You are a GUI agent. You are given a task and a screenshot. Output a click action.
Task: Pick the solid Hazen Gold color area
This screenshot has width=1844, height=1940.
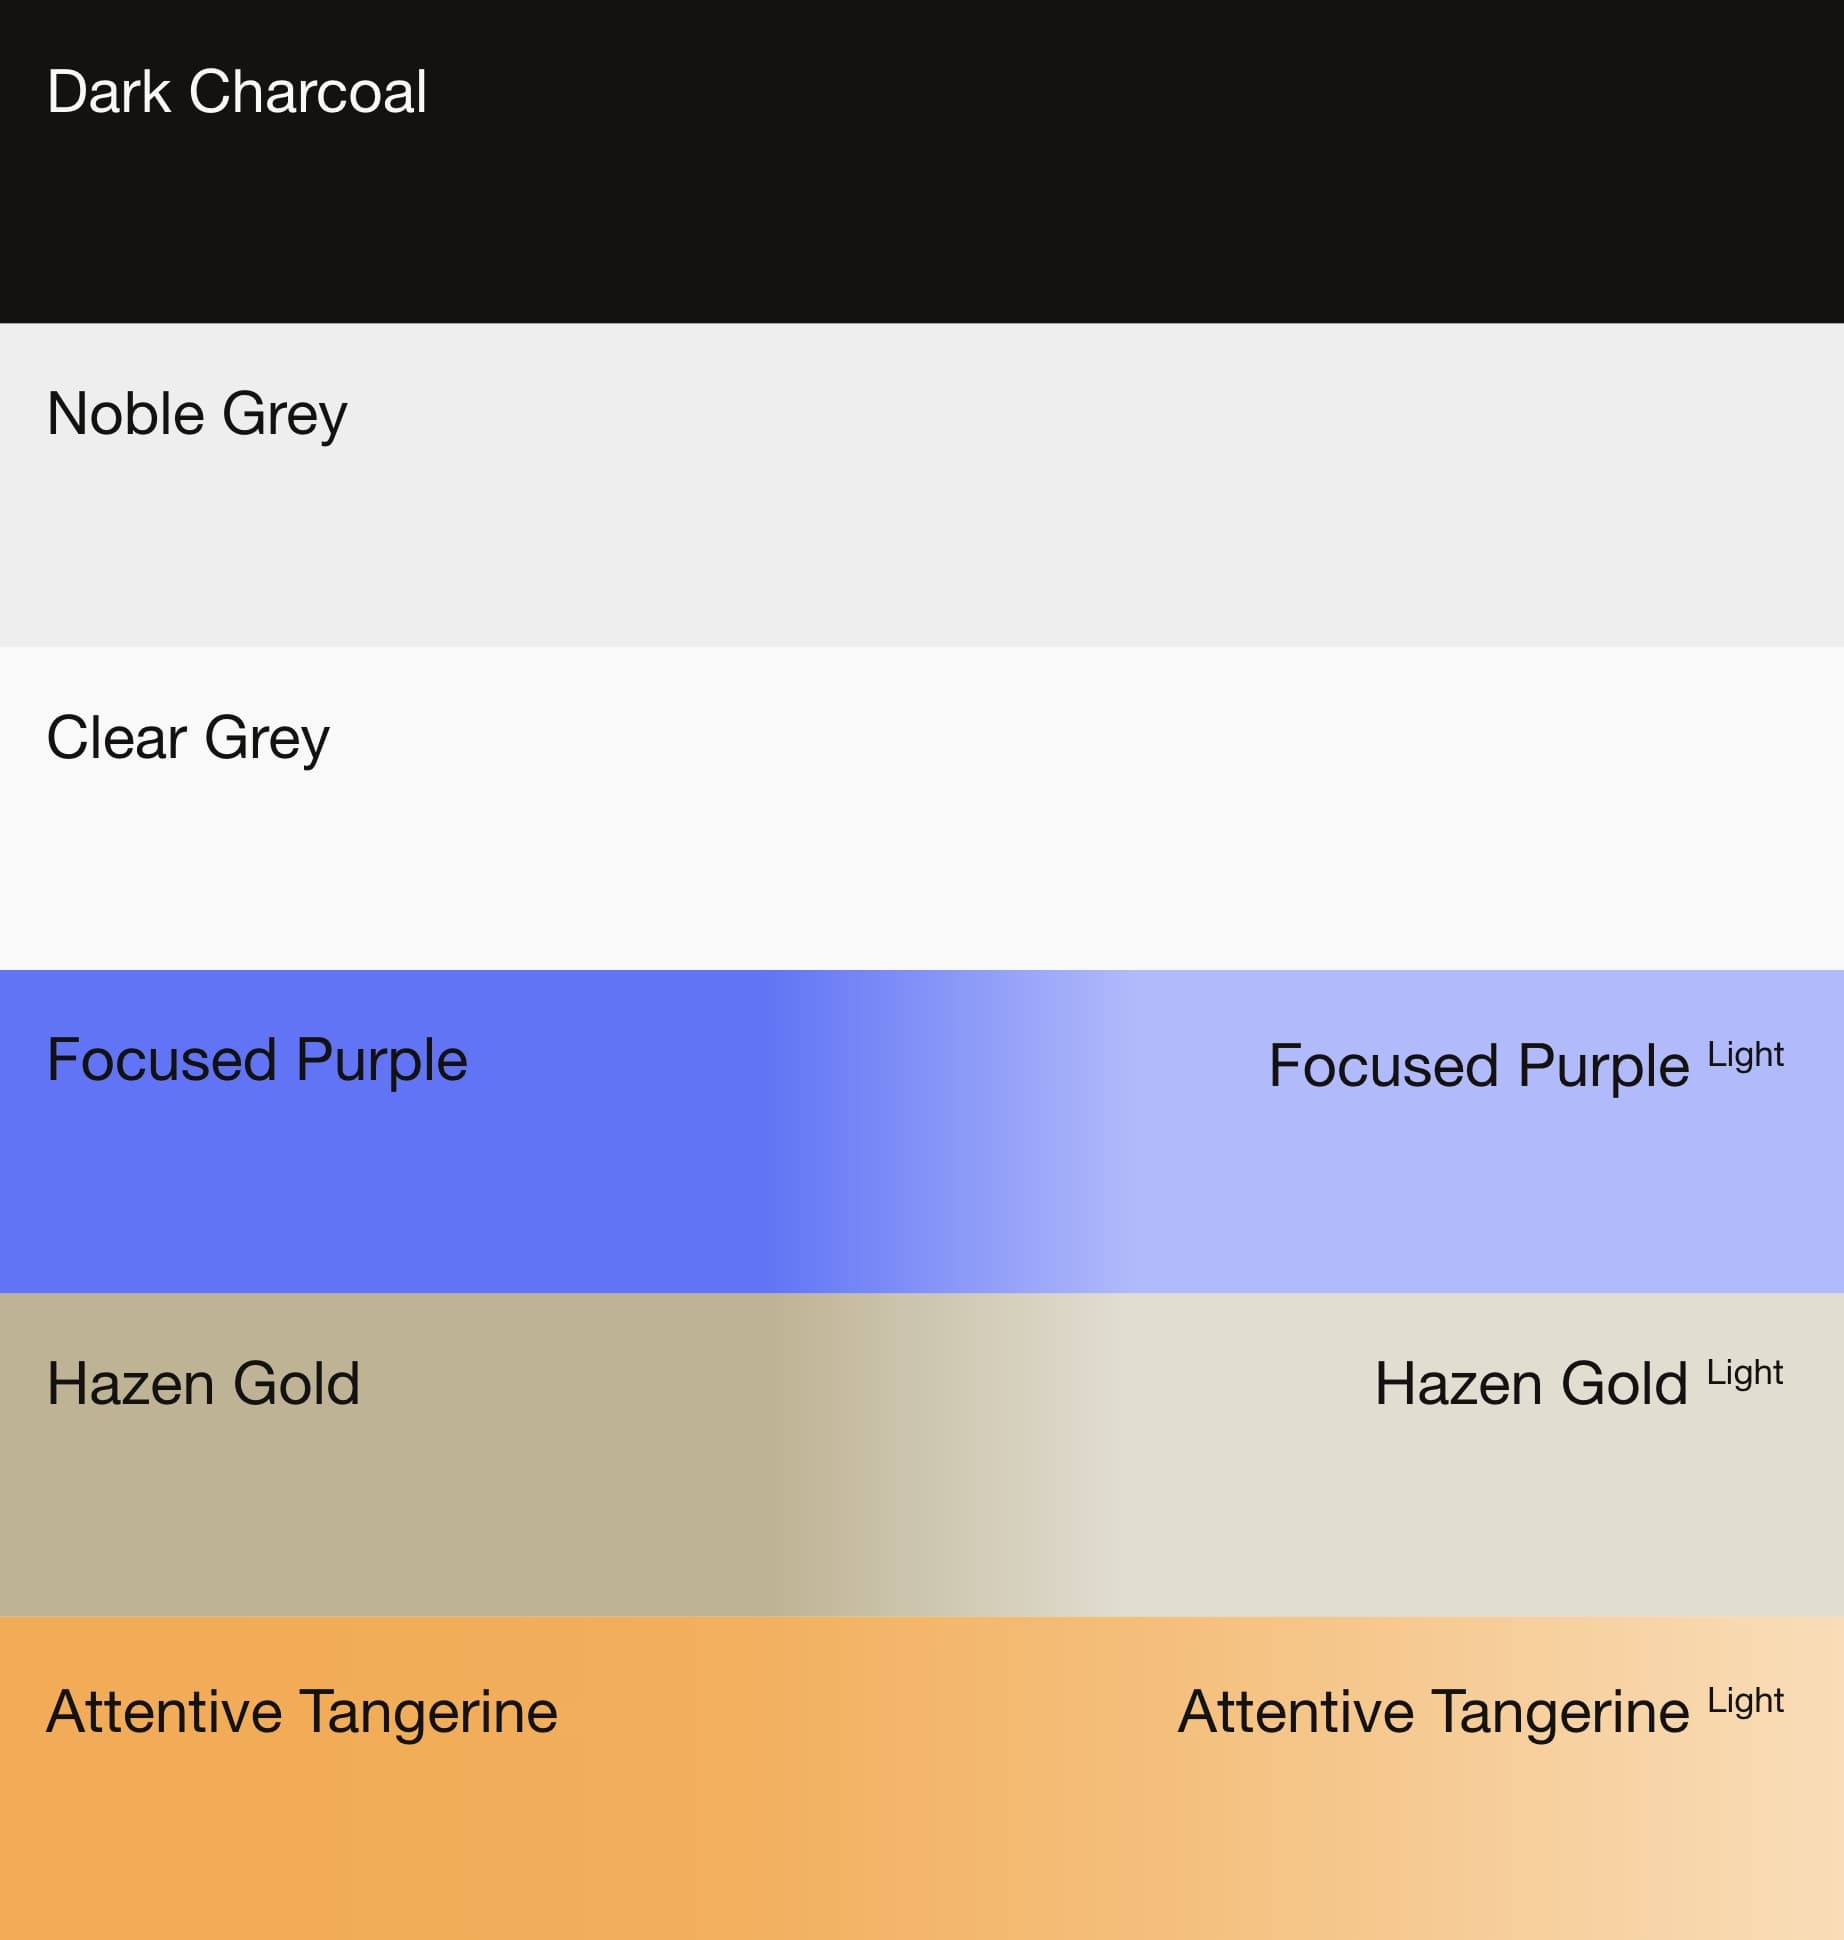[385, 1455]
